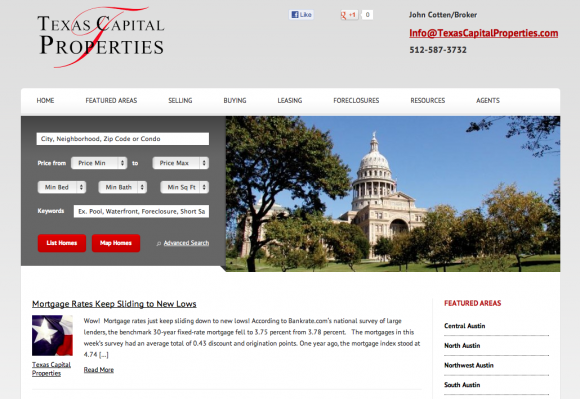Open the Min Bath dropdown
The height and width of the screenshot is (399, 580).
point(122,187)
